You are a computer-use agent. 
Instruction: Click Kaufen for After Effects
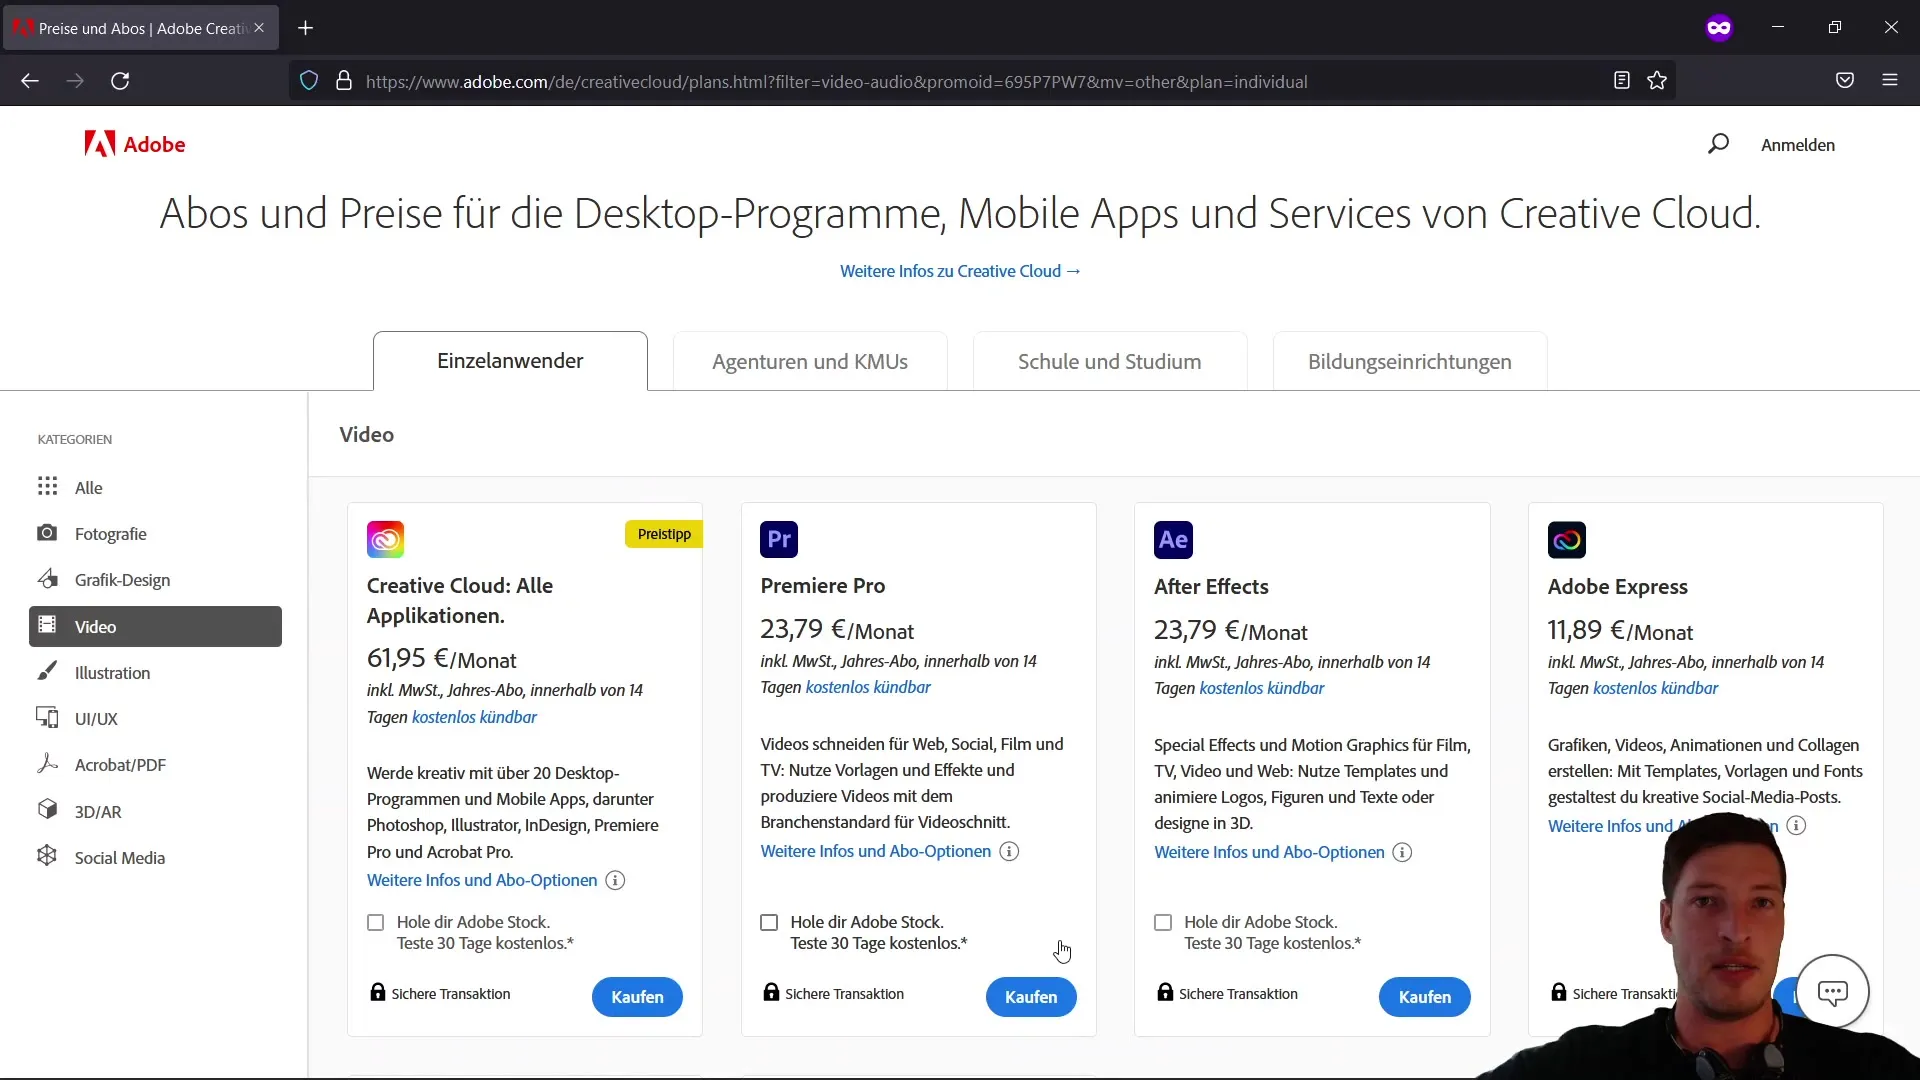point(1425,997)
